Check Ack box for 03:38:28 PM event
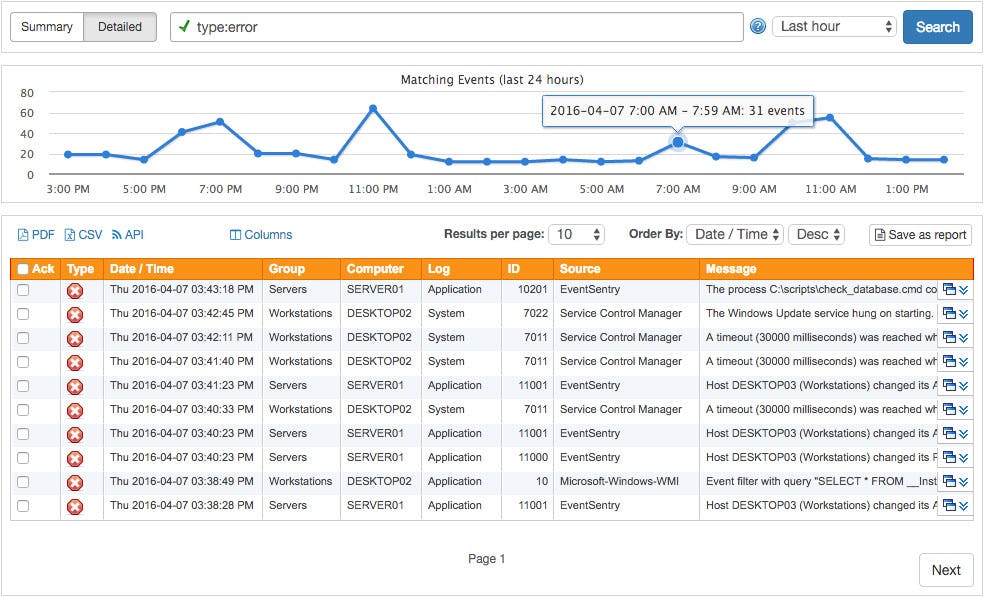The height and width of the screenshot is (597, 985). coord(23,505)
